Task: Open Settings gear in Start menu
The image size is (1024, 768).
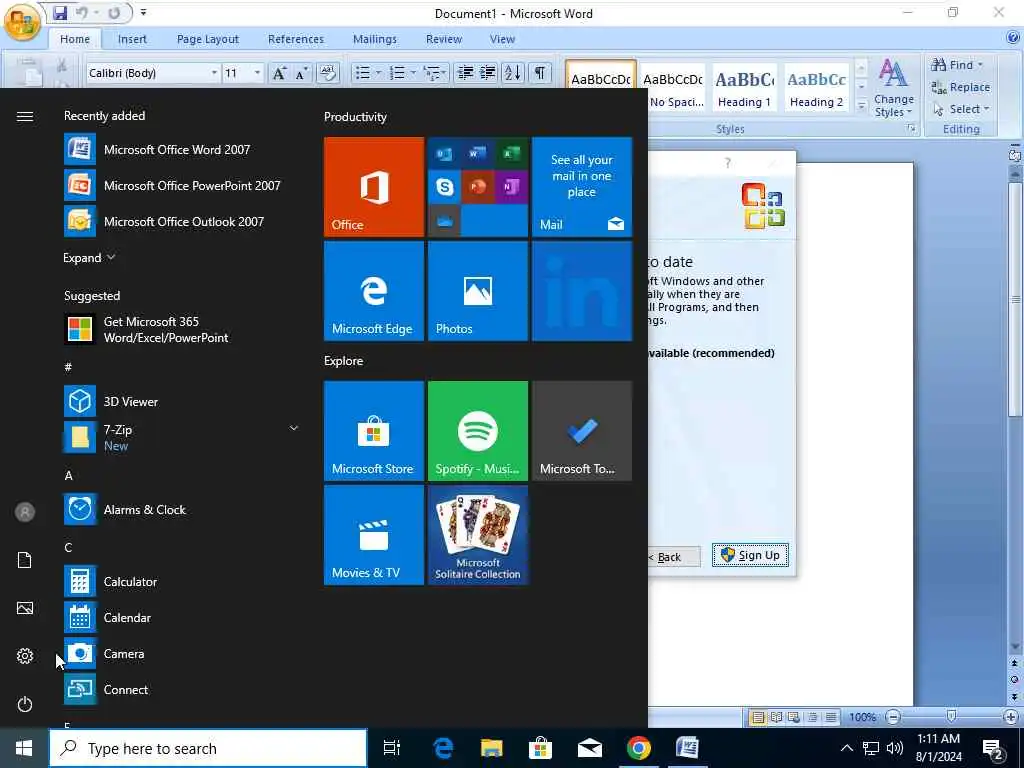Action: [25, 656]
